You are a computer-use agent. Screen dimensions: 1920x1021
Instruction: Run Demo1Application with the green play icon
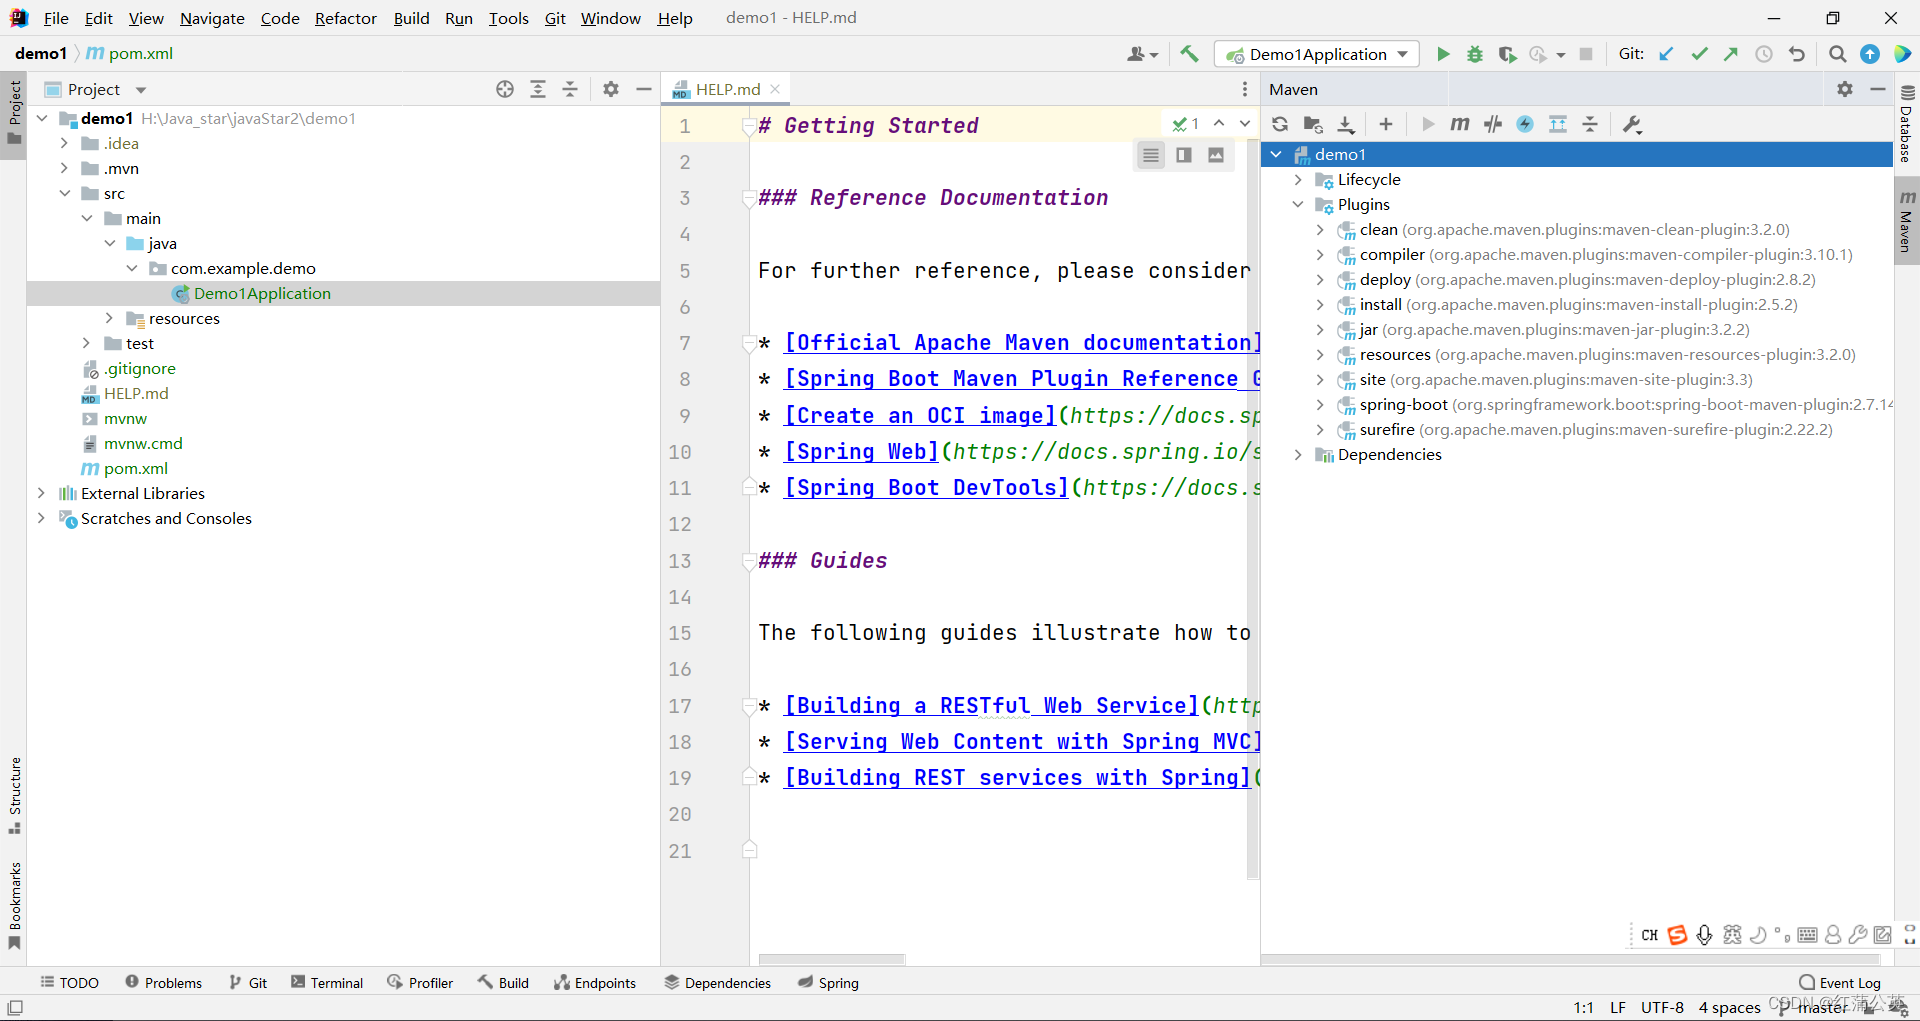click(1443, 54)
